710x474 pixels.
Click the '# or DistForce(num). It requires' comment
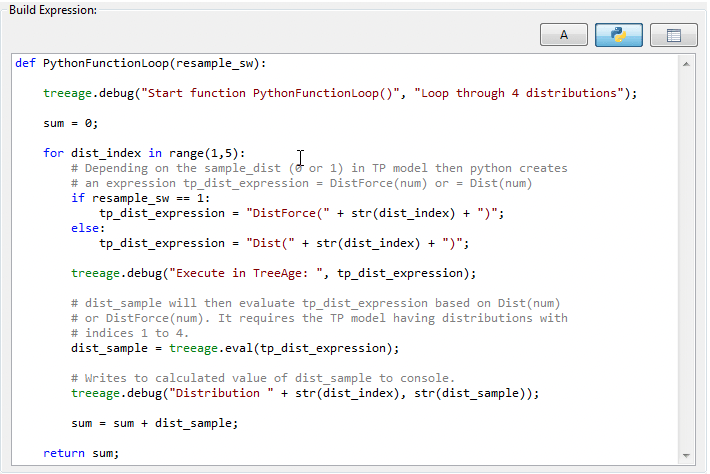pyautogui.click(x=319, y=318)
